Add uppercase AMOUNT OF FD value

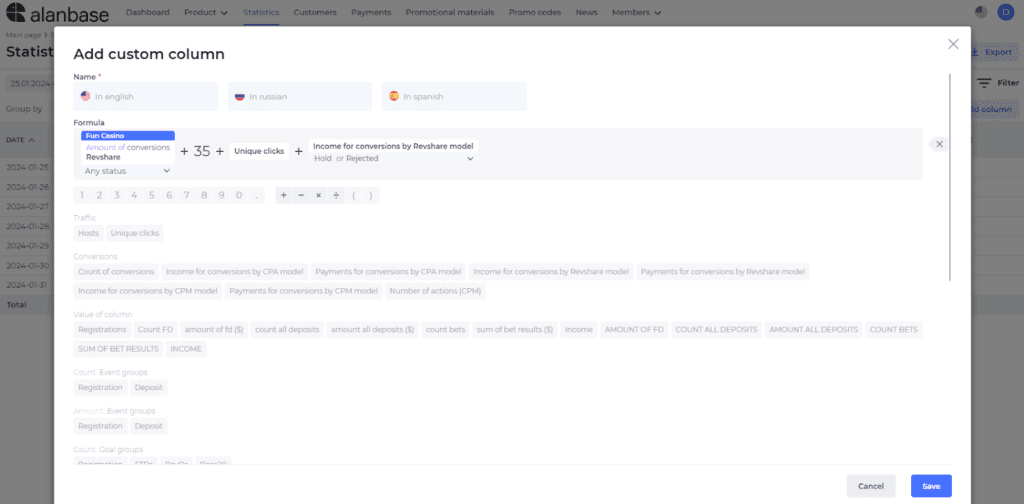pyautogui.click(x=634, y=330)
